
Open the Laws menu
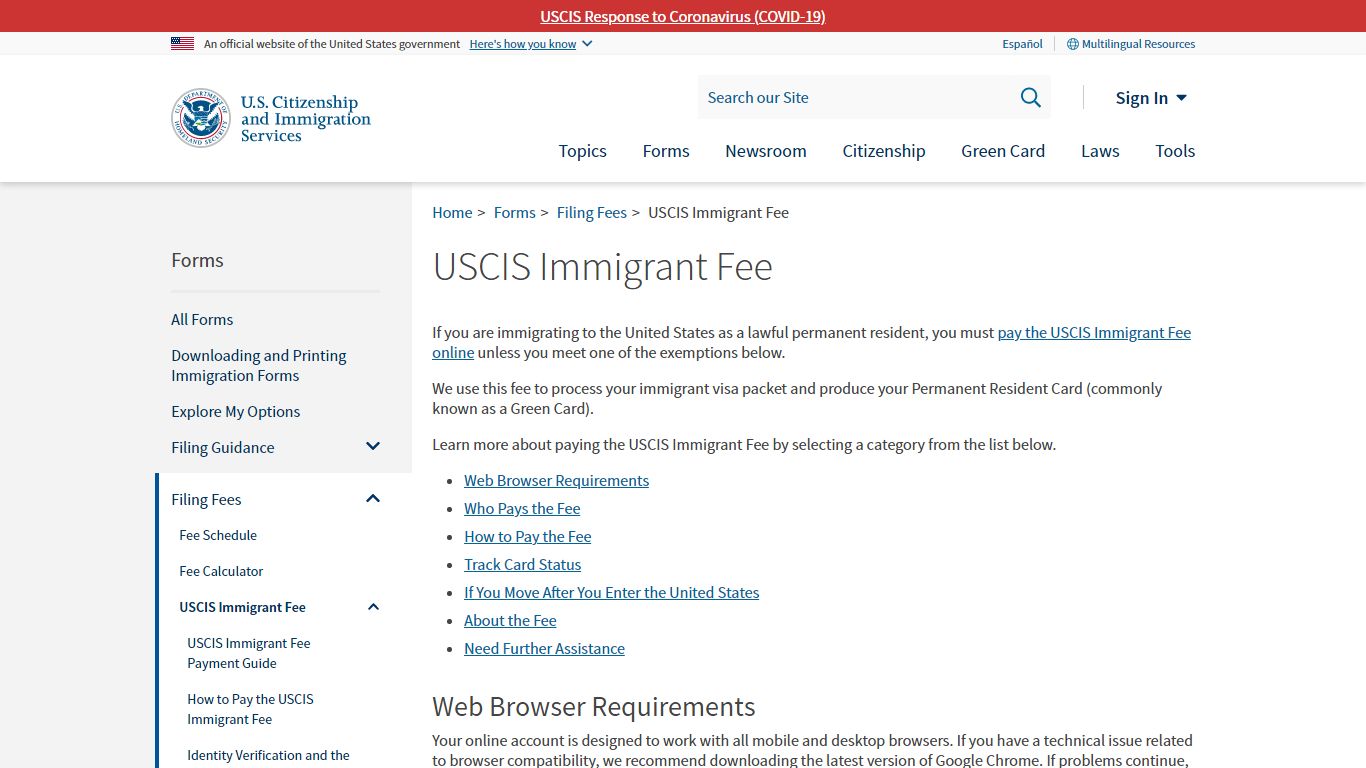point(1100,151)
